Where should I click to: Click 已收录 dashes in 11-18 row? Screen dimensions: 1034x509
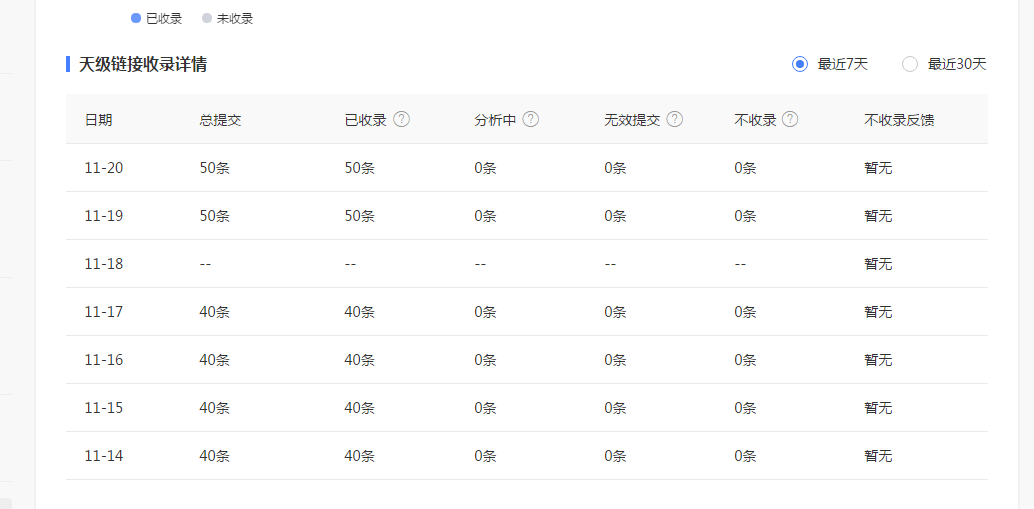(350, 264)
